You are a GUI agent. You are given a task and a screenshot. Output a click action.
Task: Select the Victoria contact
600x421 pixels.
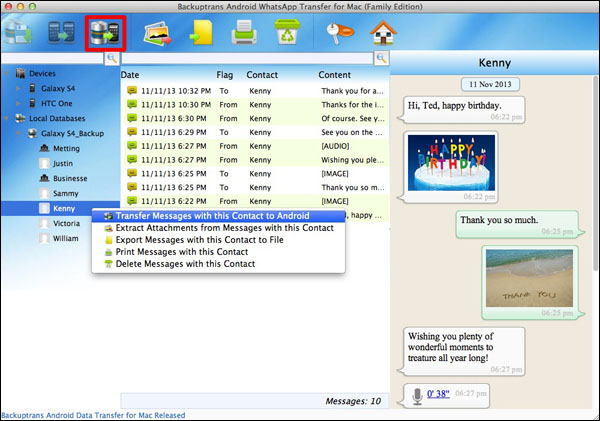click(x=66, y=223)
